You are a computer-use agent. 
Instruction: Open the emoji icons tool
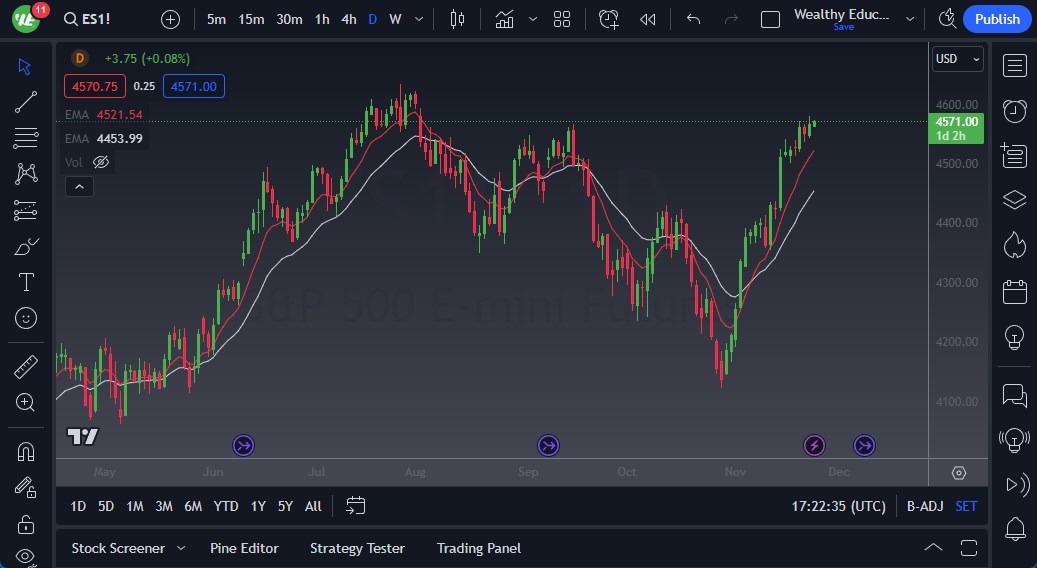[x=26, y=318]
